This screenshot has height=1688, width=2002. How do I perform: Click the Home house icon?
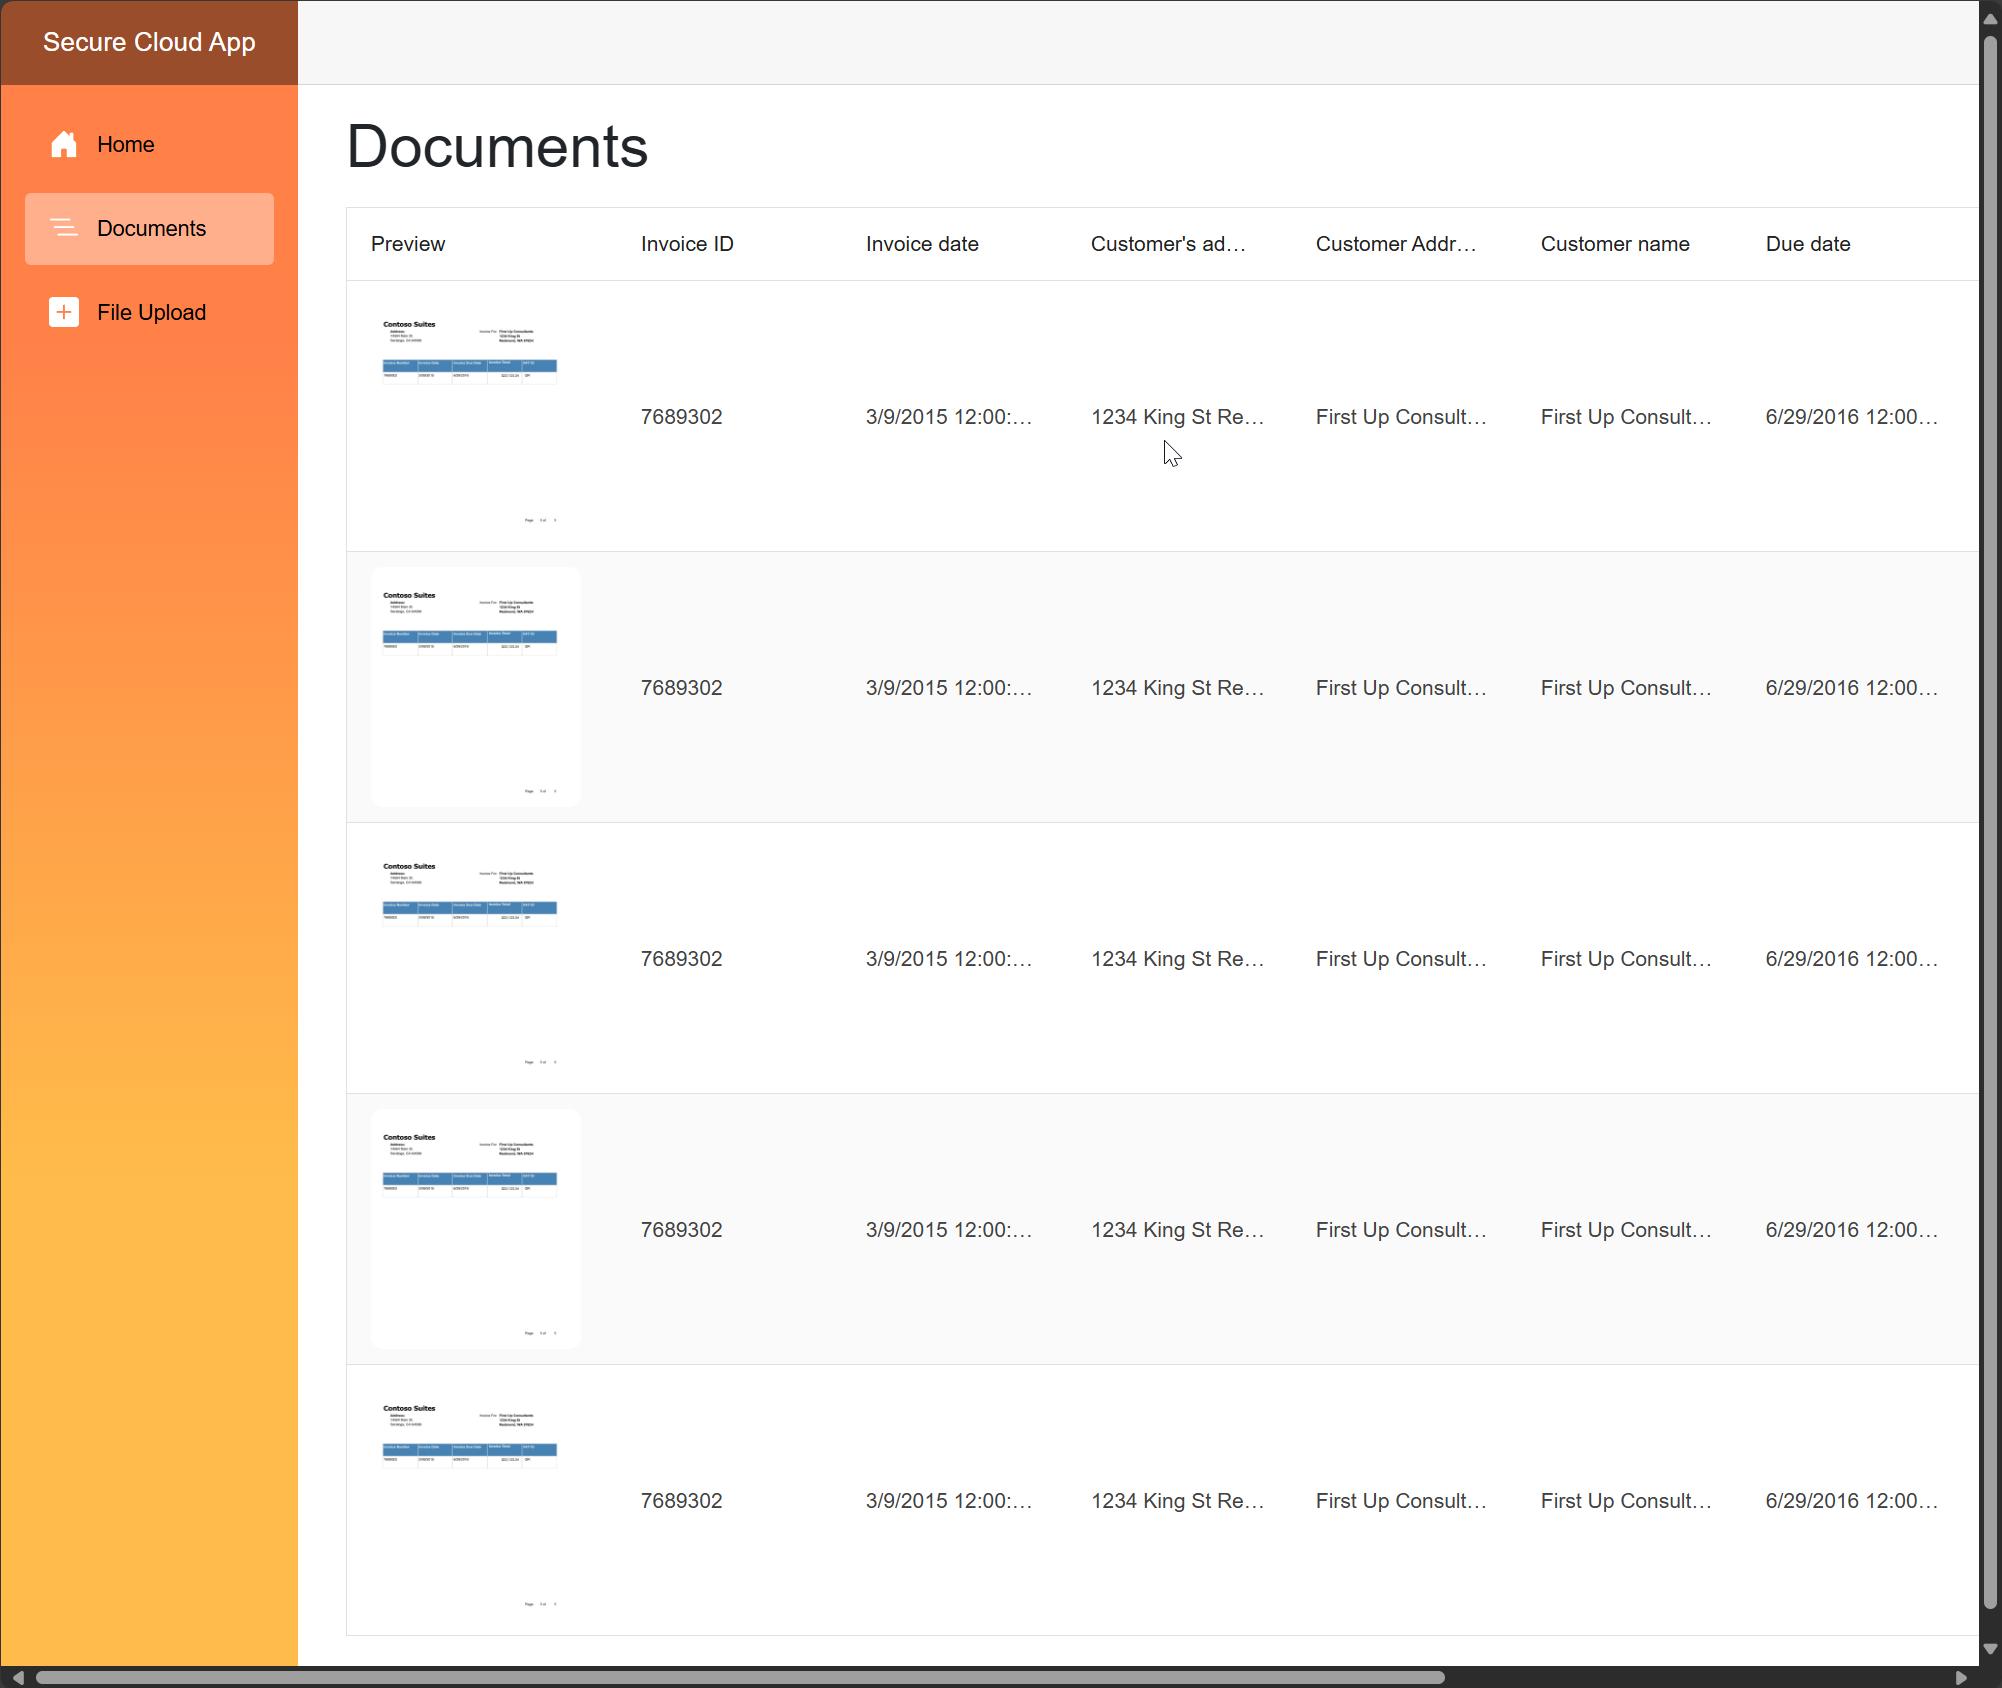pyautogui.click(x=64, y=144)
